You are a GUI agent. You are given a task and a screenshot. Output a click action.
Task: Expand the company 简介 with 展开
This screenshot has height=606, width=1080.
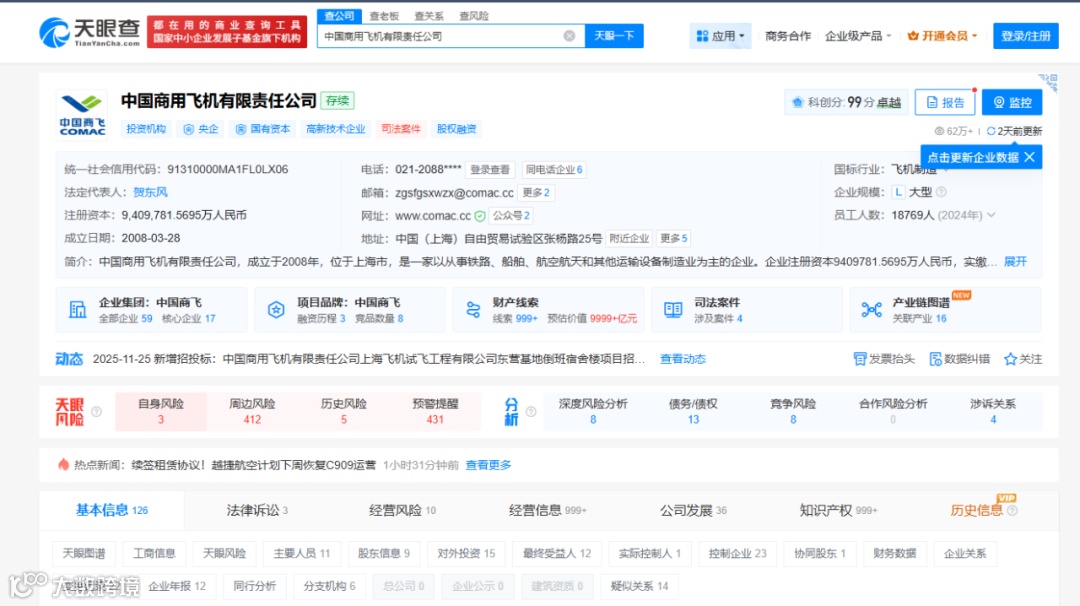pyautogui.click(x=1015, y=262)
